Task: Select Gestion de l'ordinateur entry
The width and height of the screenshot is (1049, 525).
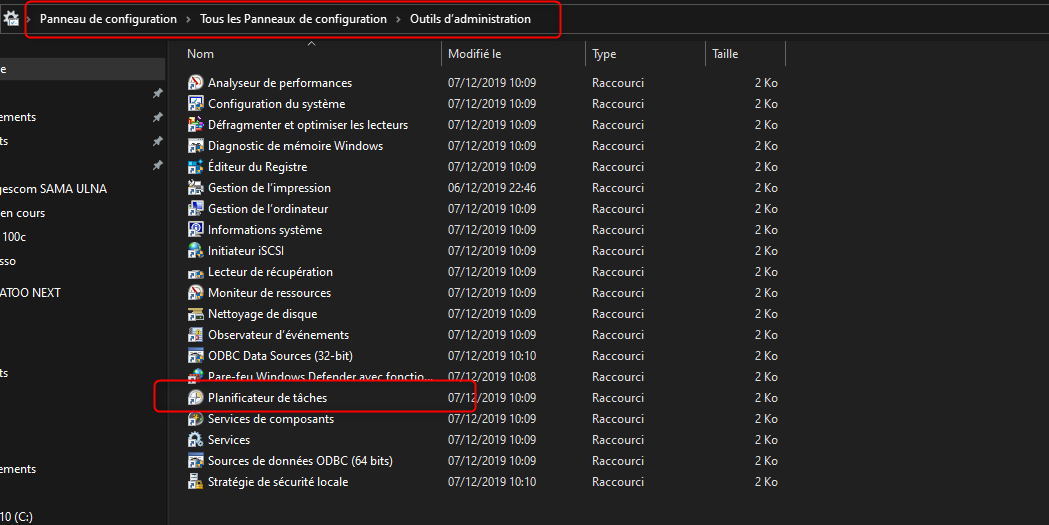Action: tap(268, 209)
